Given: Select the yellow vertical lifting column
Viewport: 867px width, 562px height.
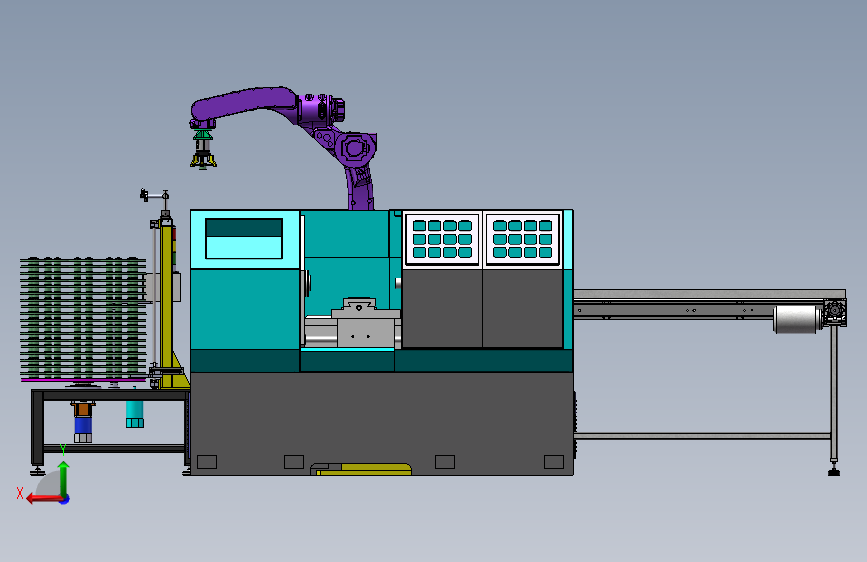Looking at the screenshot, I should pos(166,304).
